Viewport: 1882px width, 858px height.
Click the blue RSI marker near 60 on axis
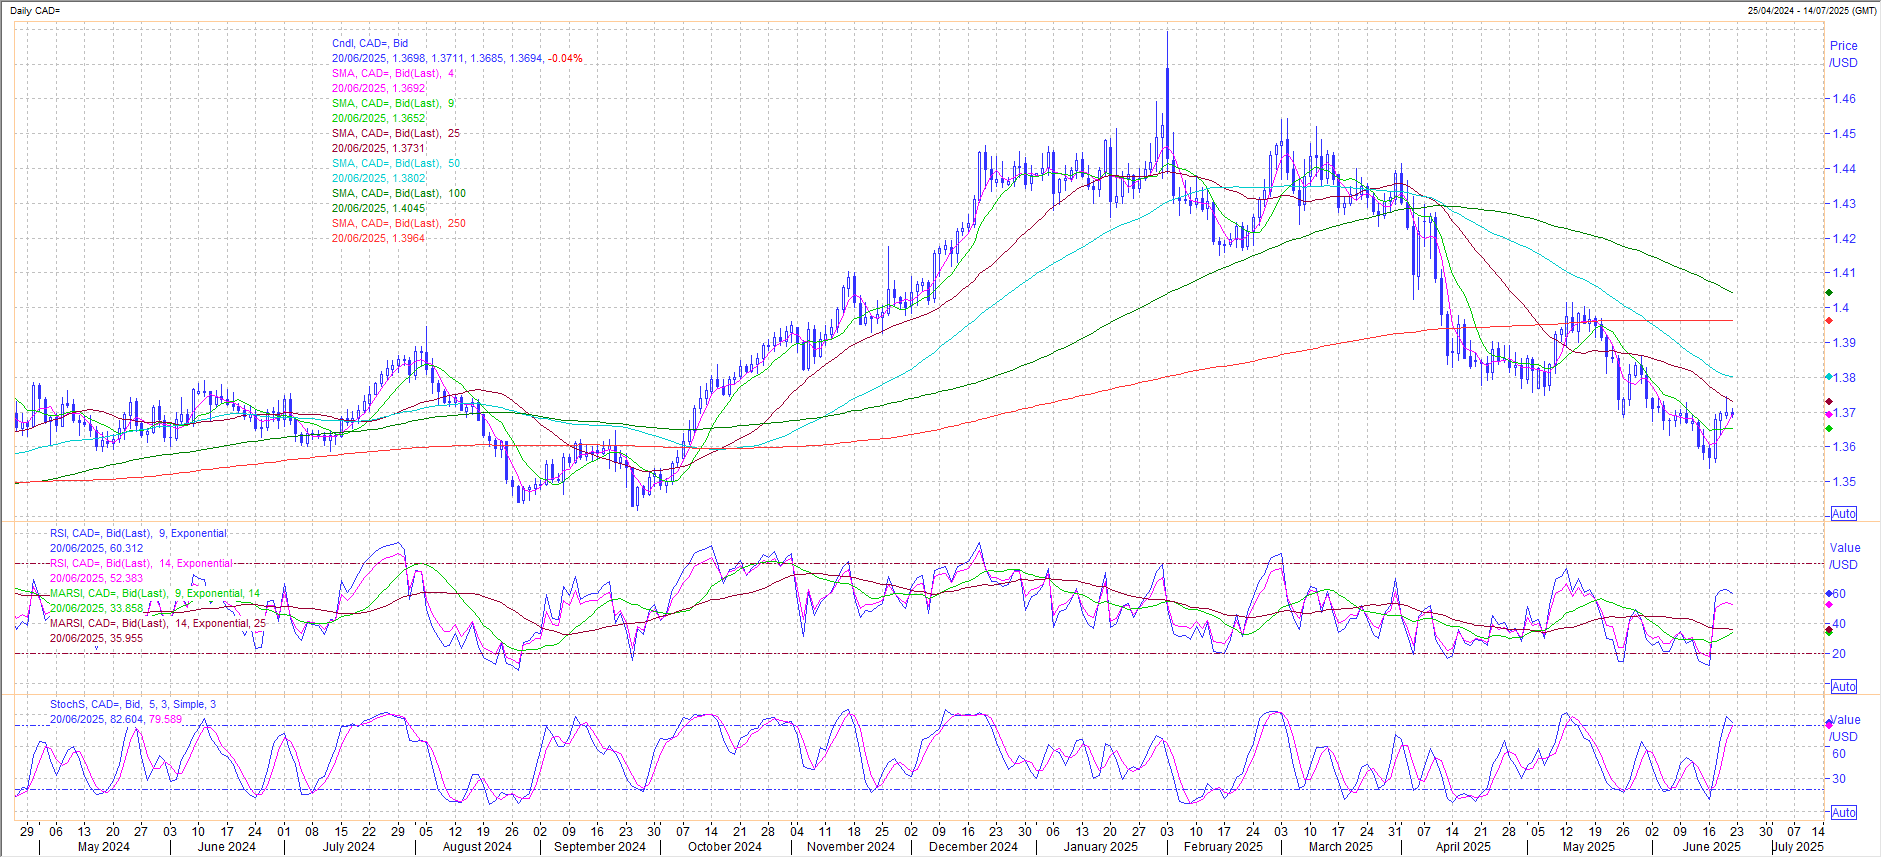tap(1829, 593)
